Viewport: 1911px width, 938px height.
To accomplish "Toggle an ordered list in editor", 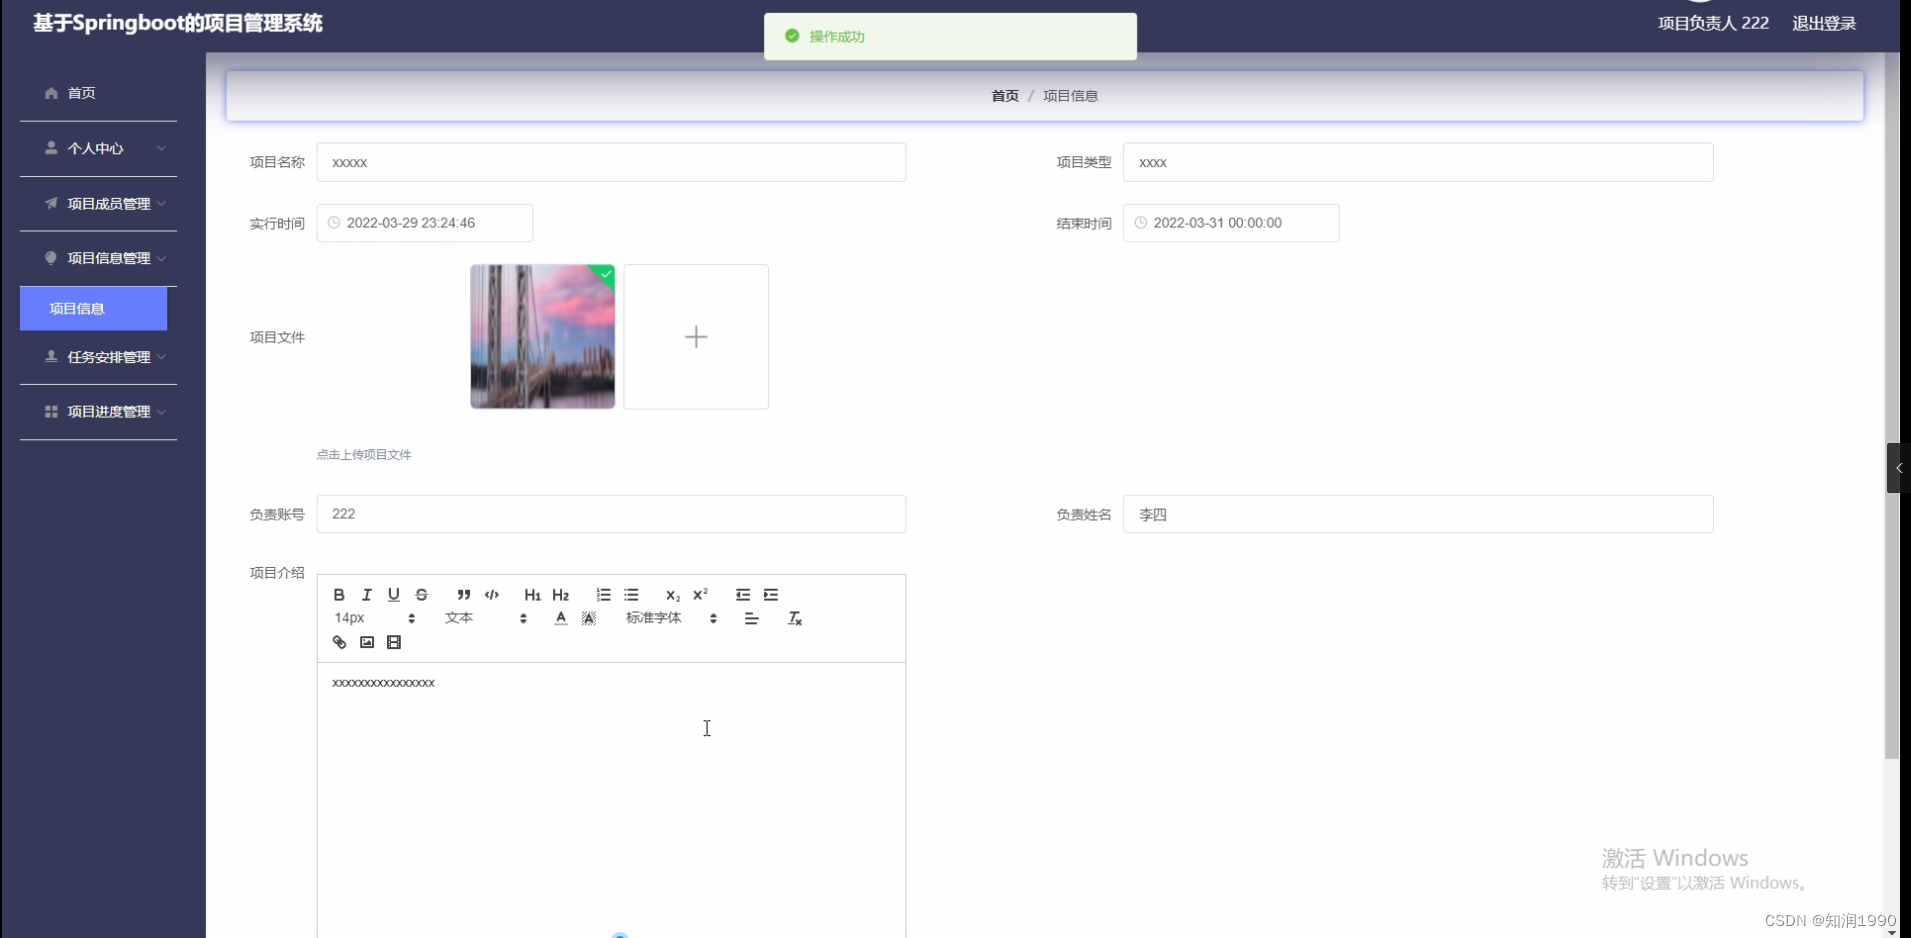I will point(604,594).
